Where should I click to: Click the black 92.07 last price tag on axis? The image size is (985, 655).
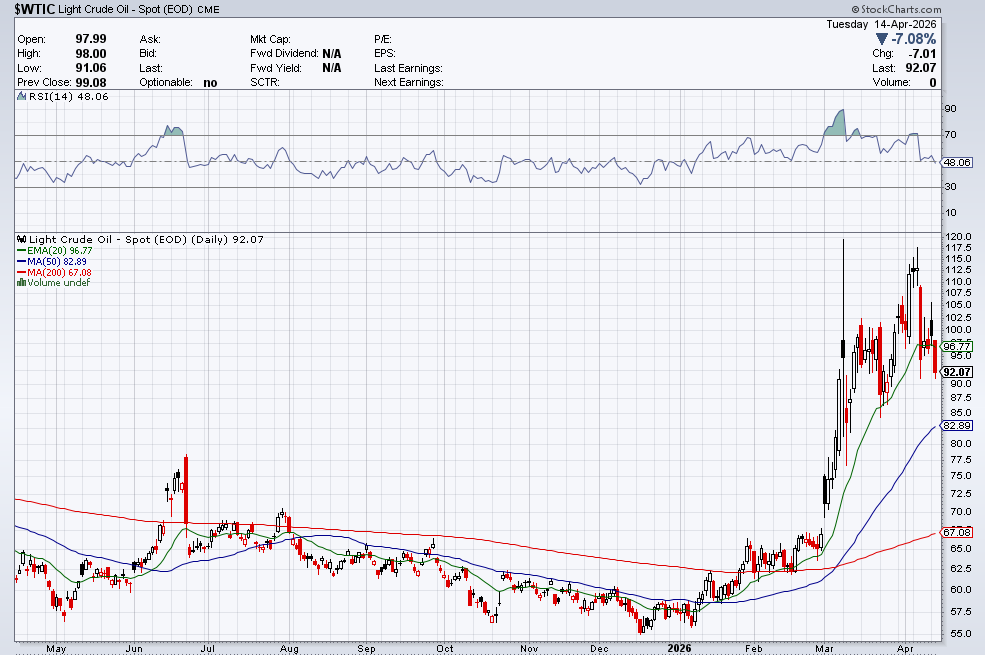pos(957,372)
